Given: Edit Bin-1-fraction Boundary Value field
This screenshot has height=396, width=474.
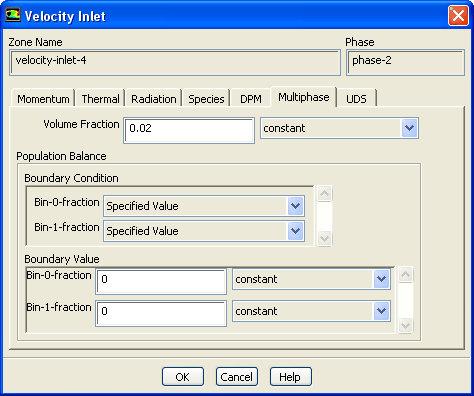Looking at the screenshot, I should pos(161,313).
